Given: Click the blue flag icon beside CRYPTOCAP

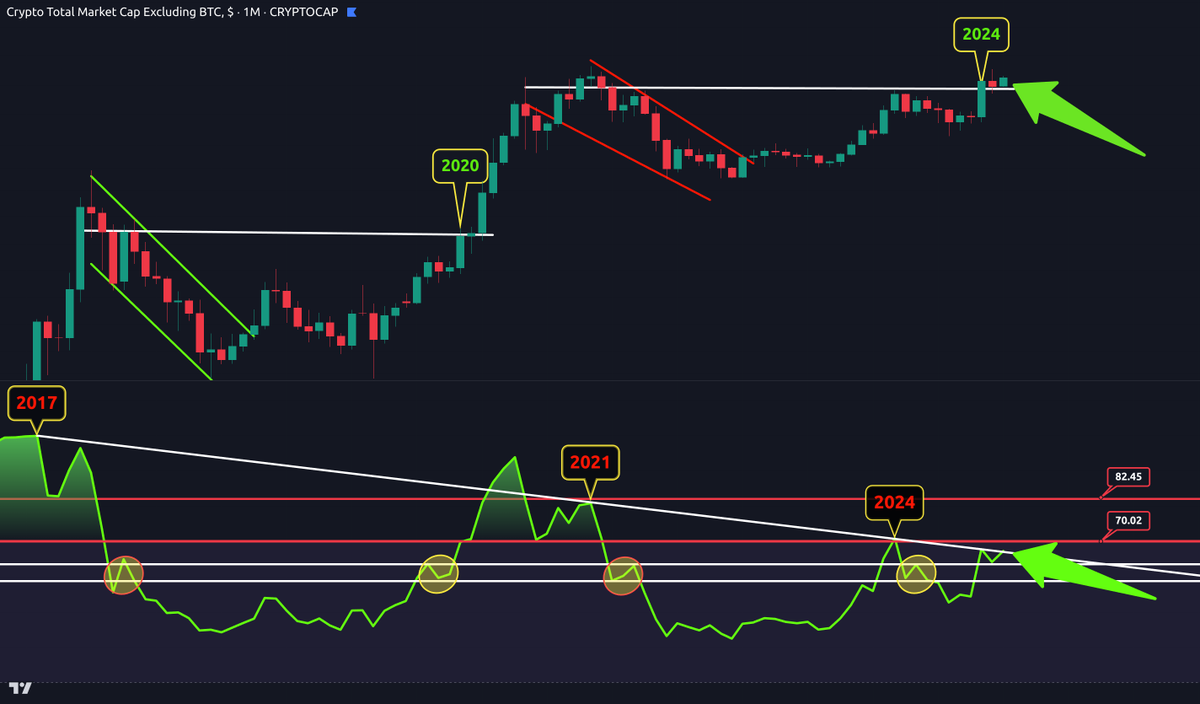Looking at the screenshot, I should 352,10.
